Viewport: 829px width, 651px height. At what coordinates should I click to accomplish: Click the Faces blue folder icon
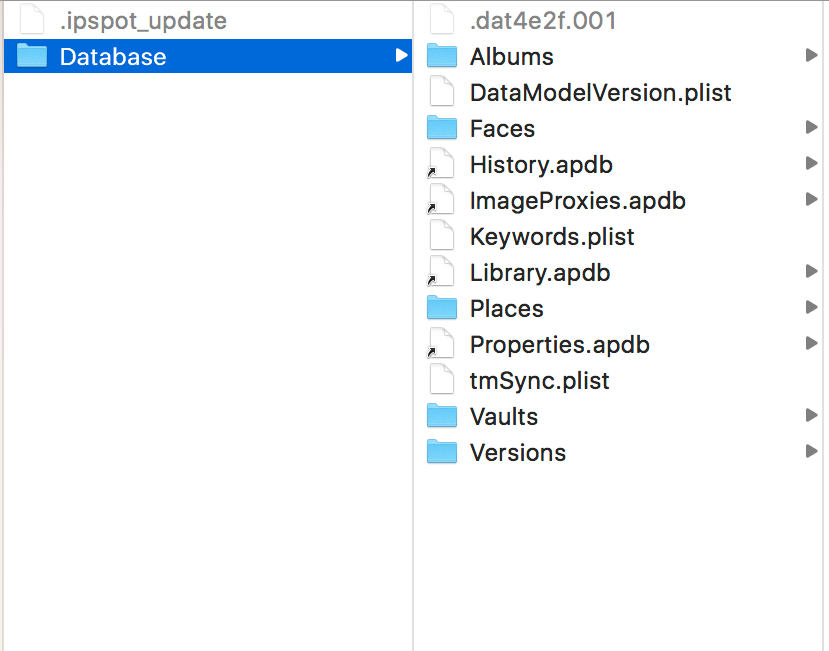[x=441, y=128]
